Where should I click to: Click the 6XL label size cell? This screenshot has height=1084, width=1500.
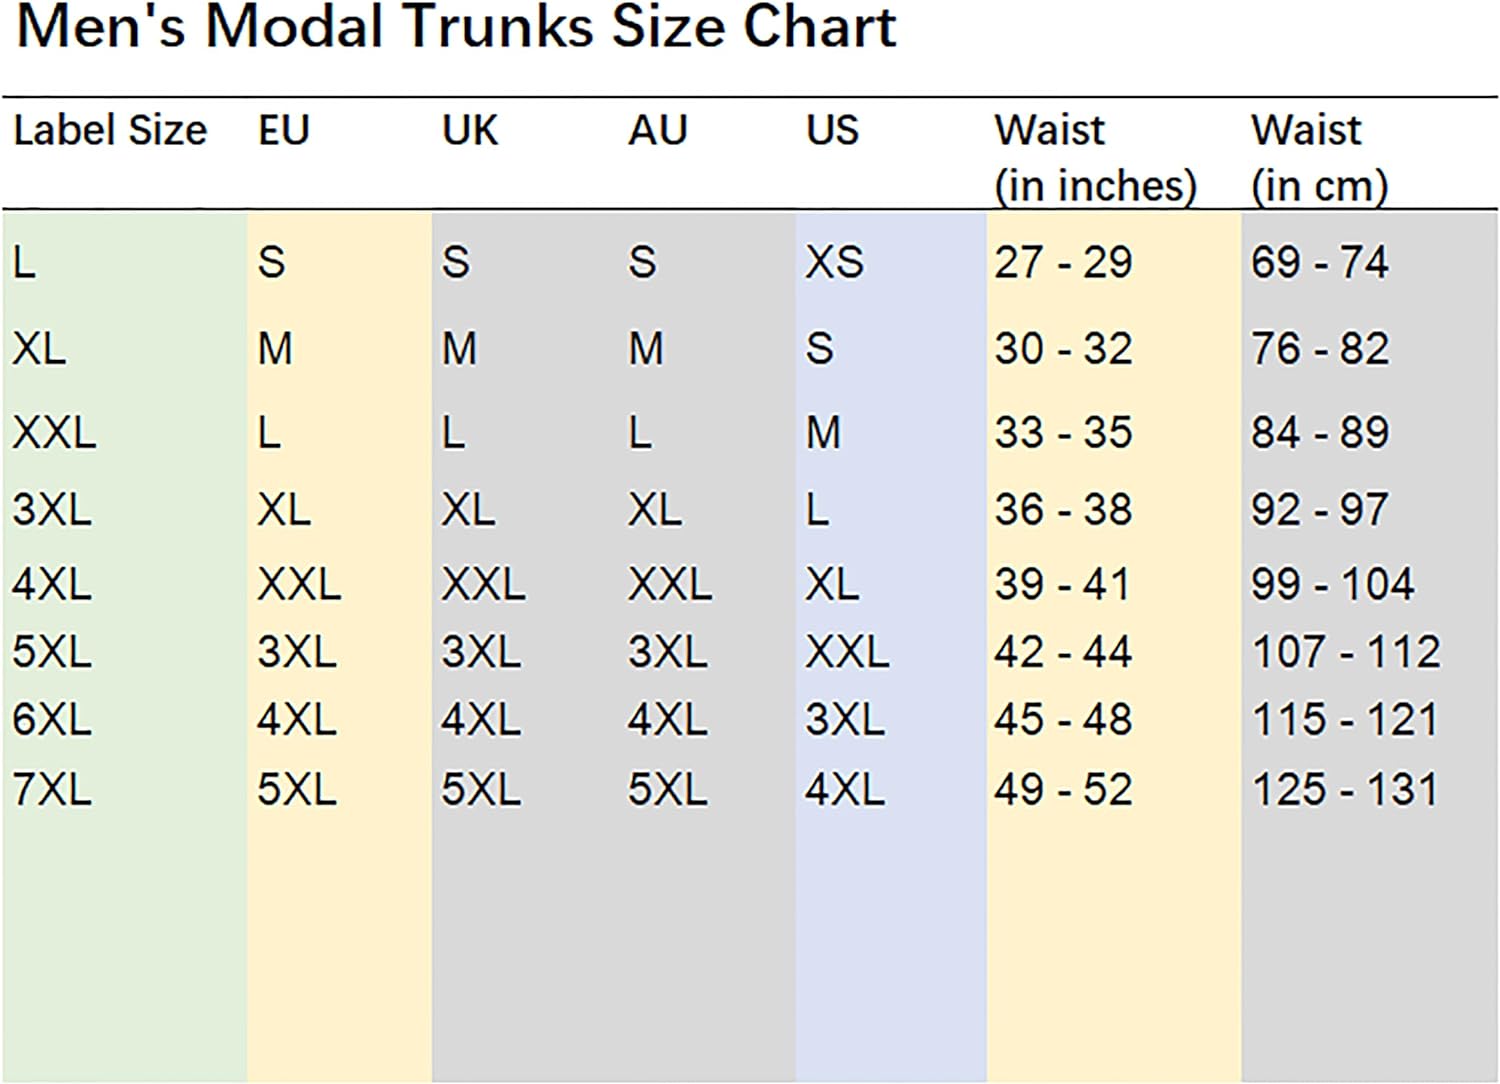pos(52,720)
